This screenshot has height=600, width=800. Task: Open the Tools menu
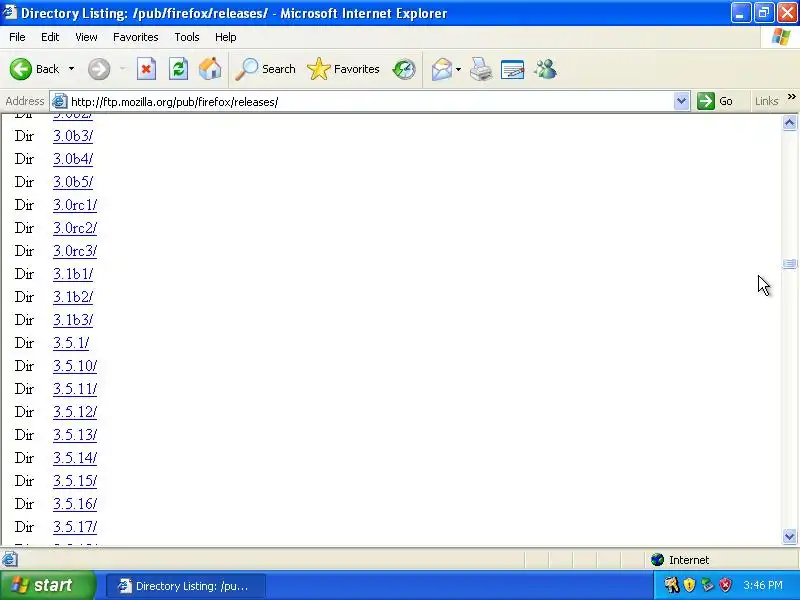coord(187,37)
